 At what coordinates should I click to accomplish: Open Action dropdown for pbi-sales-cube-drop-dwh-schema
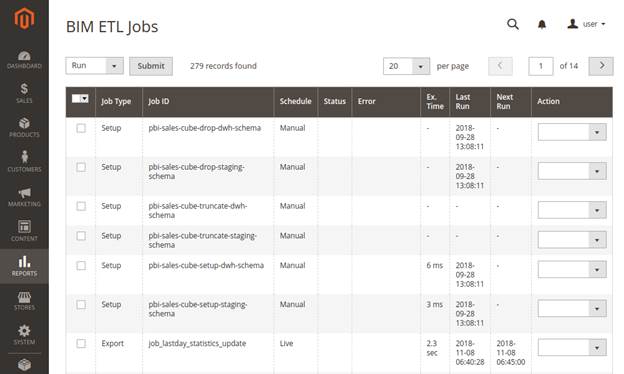[572, 132]
